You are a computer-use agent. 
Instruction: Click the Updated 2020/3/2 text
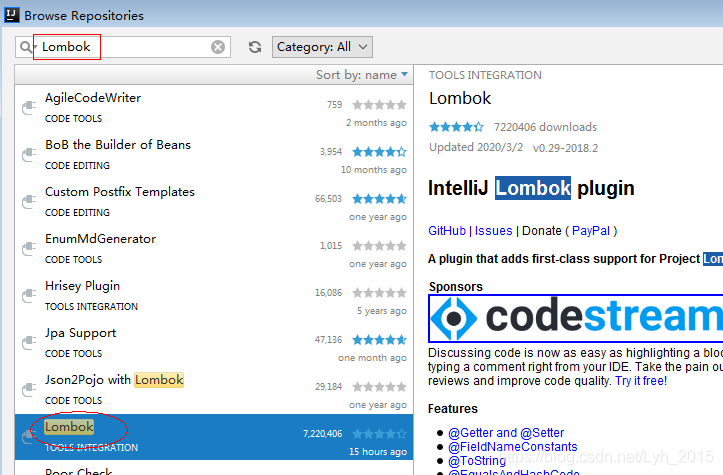[x=476, y=147]
